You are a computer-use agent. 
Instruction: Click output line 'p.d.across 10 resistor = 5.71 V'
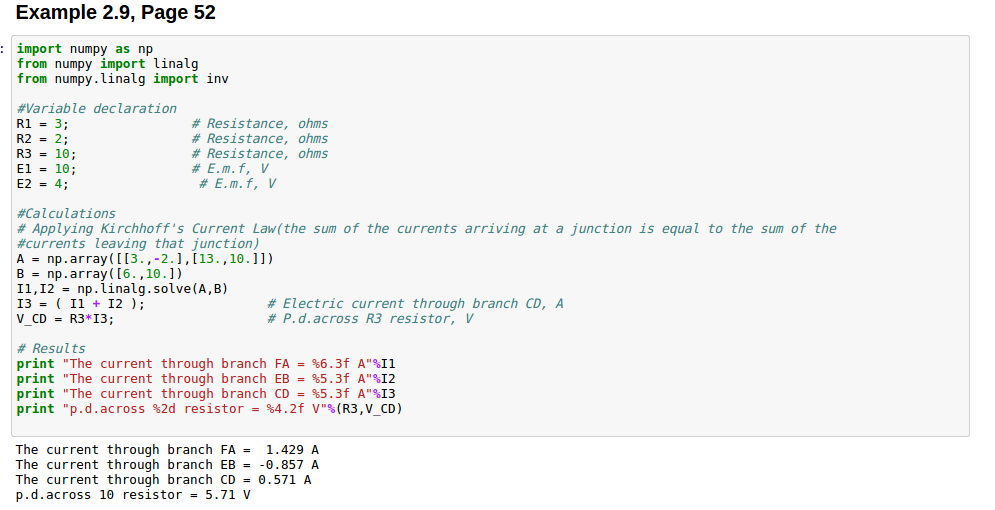[133, 495]
